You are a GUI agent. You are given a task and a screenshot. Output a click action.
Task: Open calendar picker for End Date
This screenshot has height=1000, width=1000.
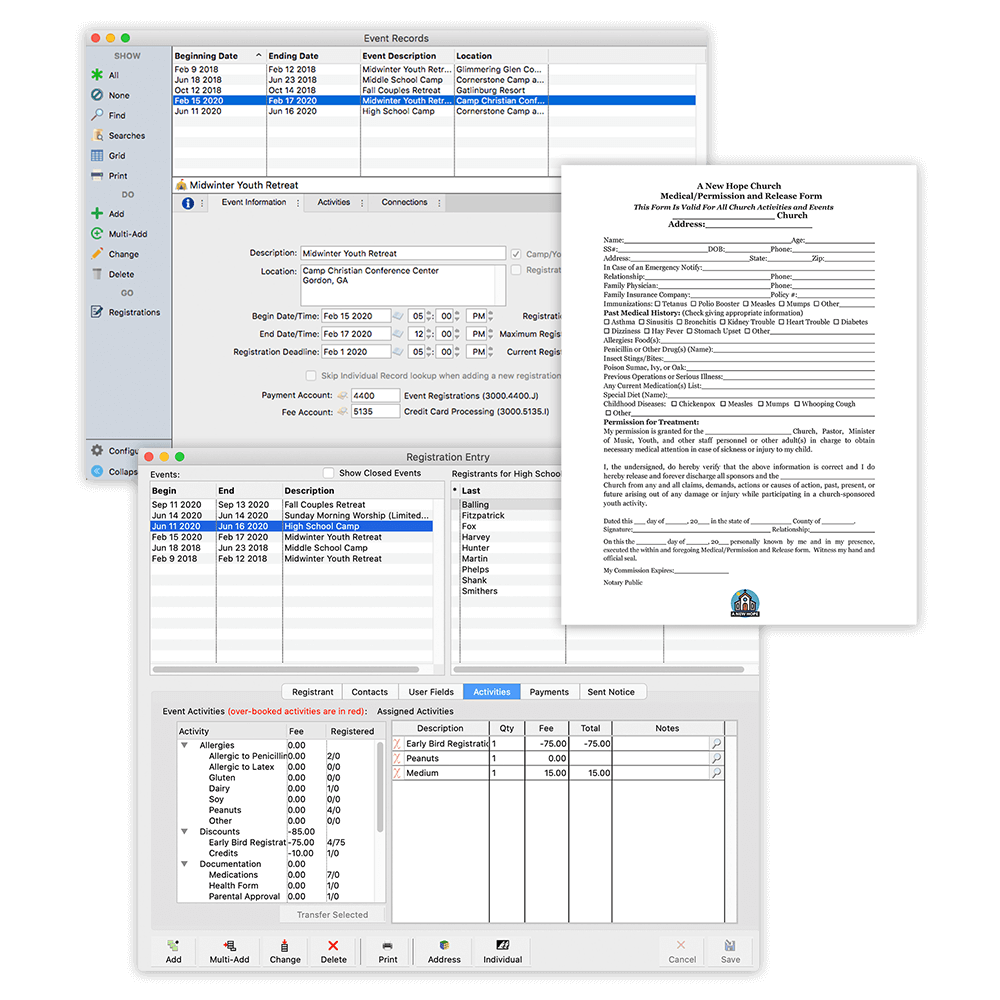[398, 334]
